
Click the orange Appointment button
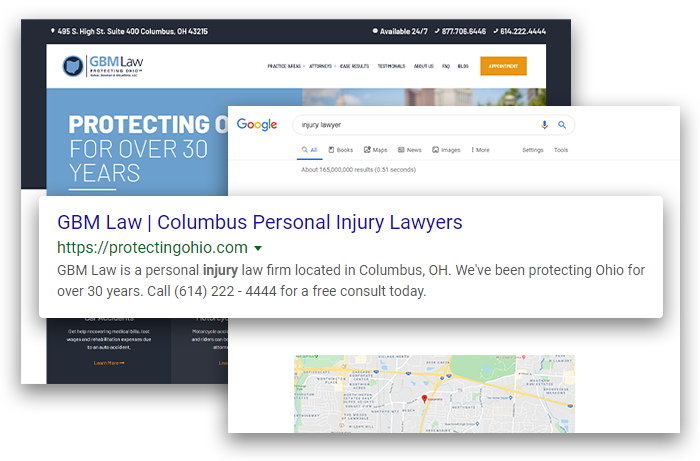point(503,66)
